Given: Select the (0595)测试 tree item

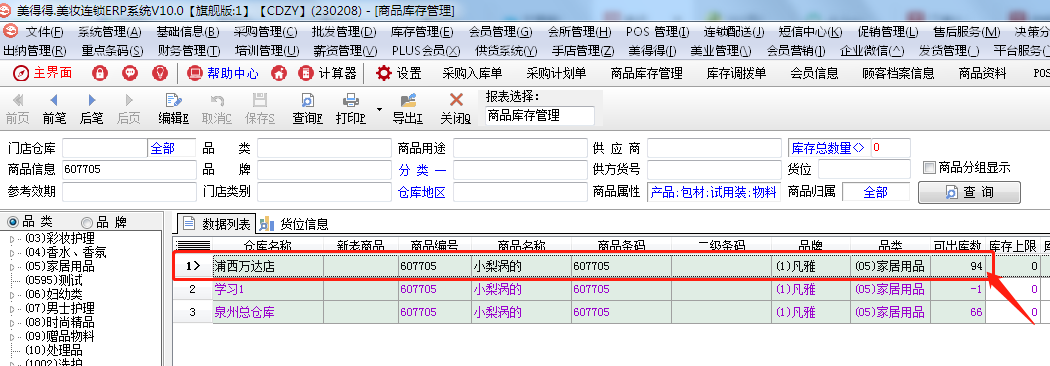Looking at the screenshot, I should (54, 280).
